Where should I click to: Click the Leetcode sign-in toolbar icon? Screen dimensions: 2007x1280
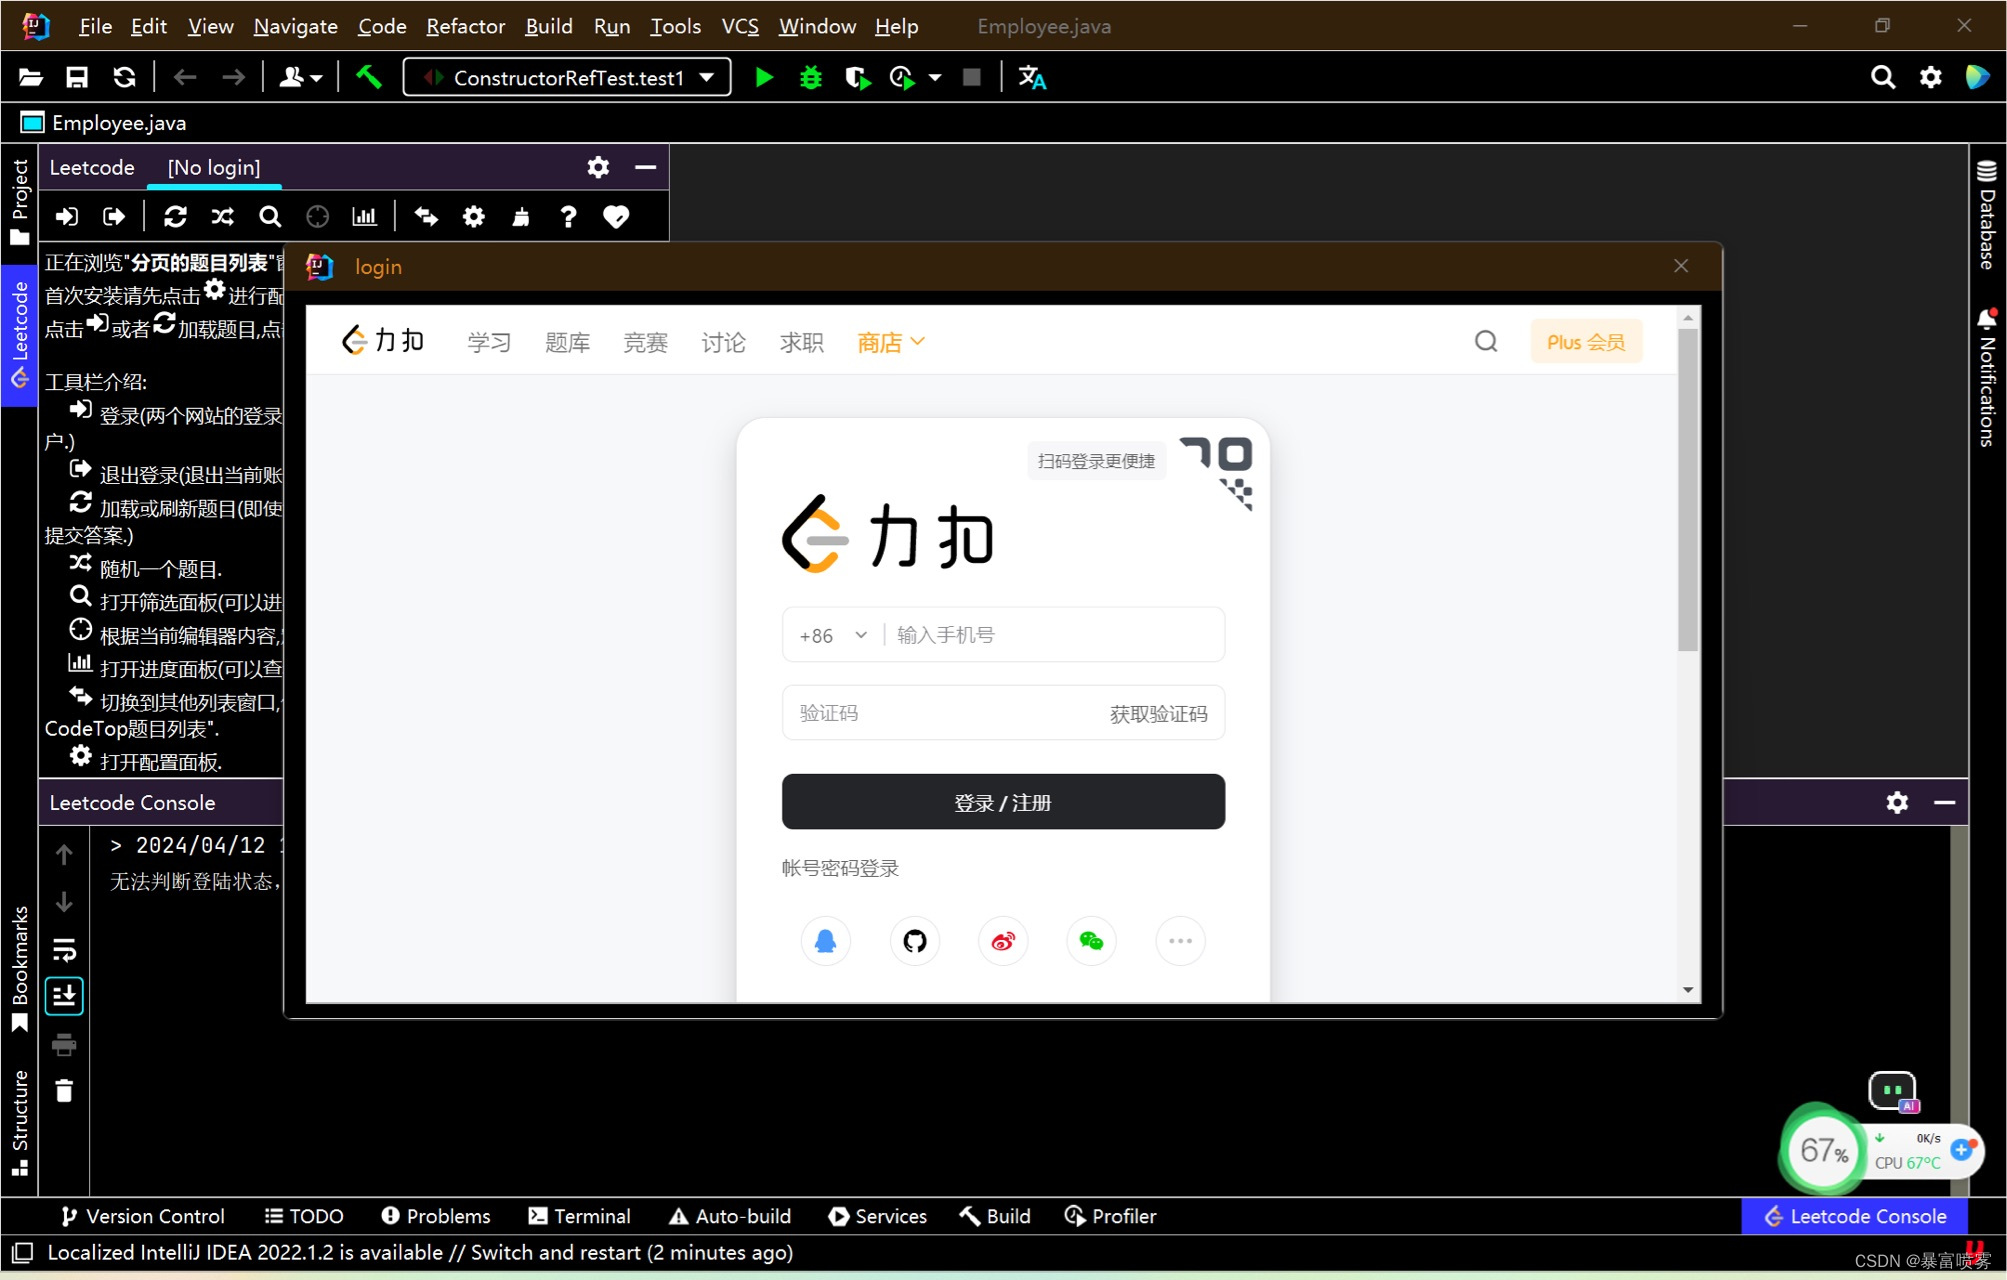(x=67, y=217)
